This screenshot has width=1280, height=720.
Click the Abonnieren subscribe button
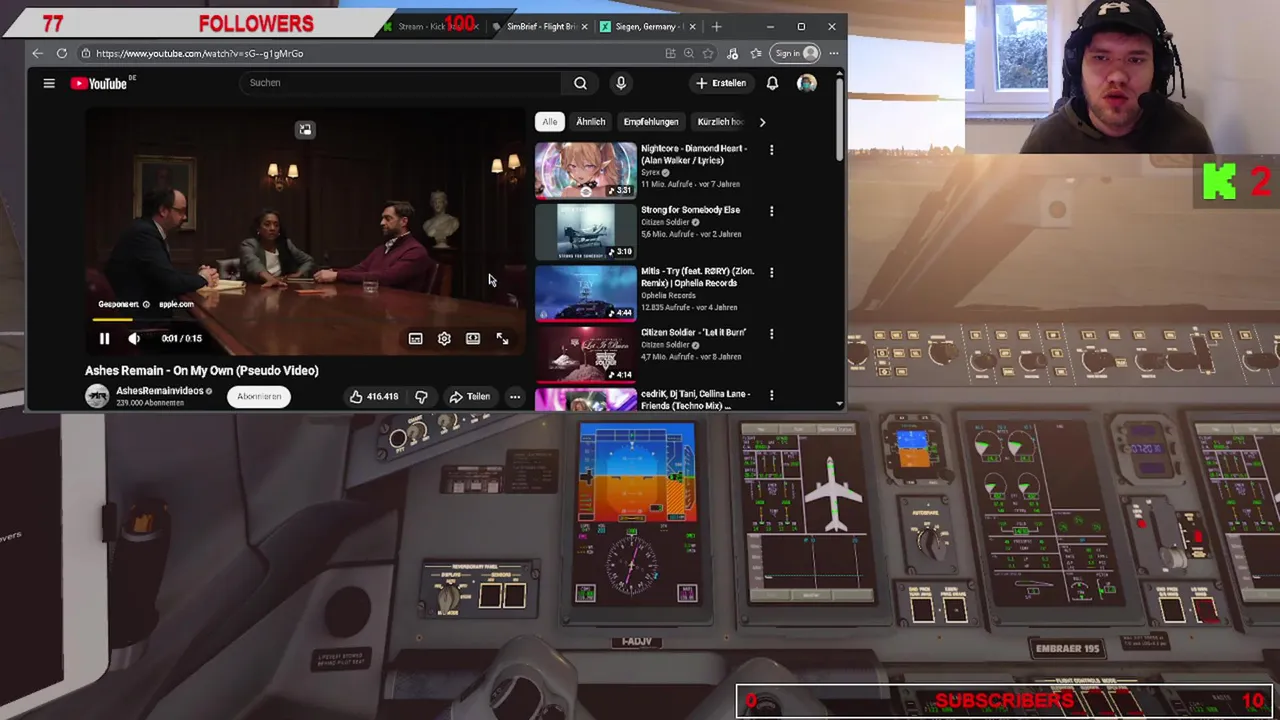[259, 396]
